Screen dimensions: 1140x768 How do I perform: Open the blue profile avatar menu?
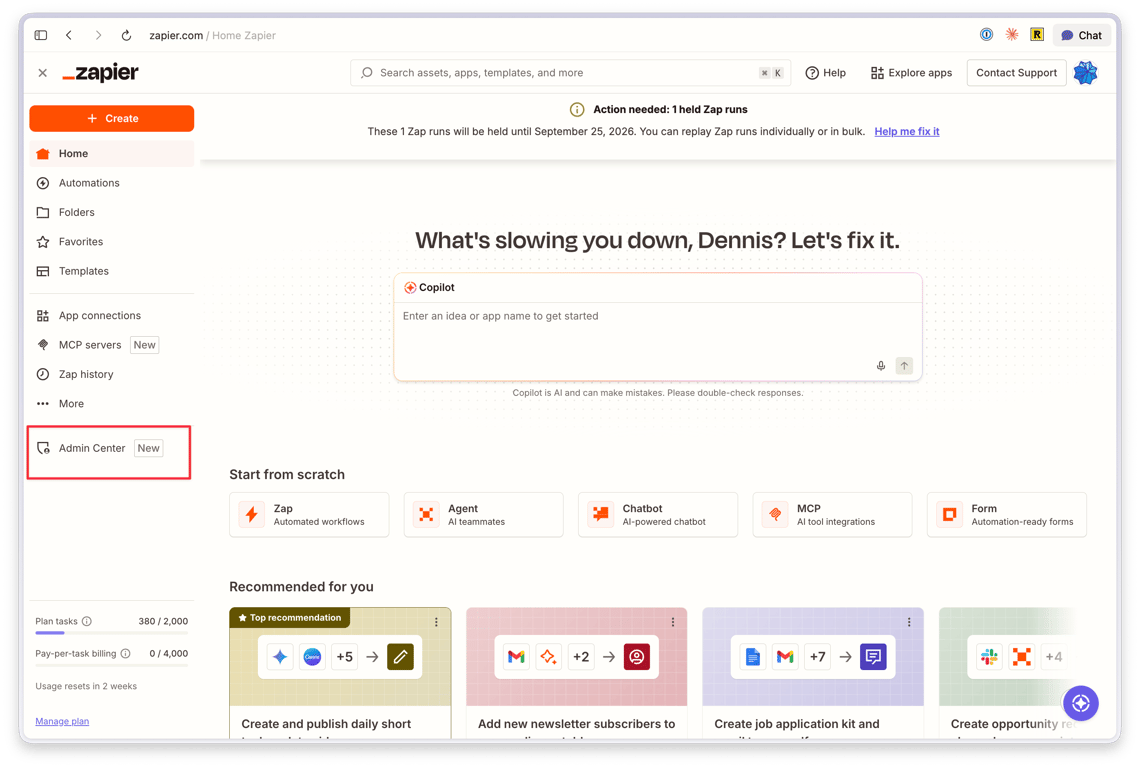pos(1085,73)
